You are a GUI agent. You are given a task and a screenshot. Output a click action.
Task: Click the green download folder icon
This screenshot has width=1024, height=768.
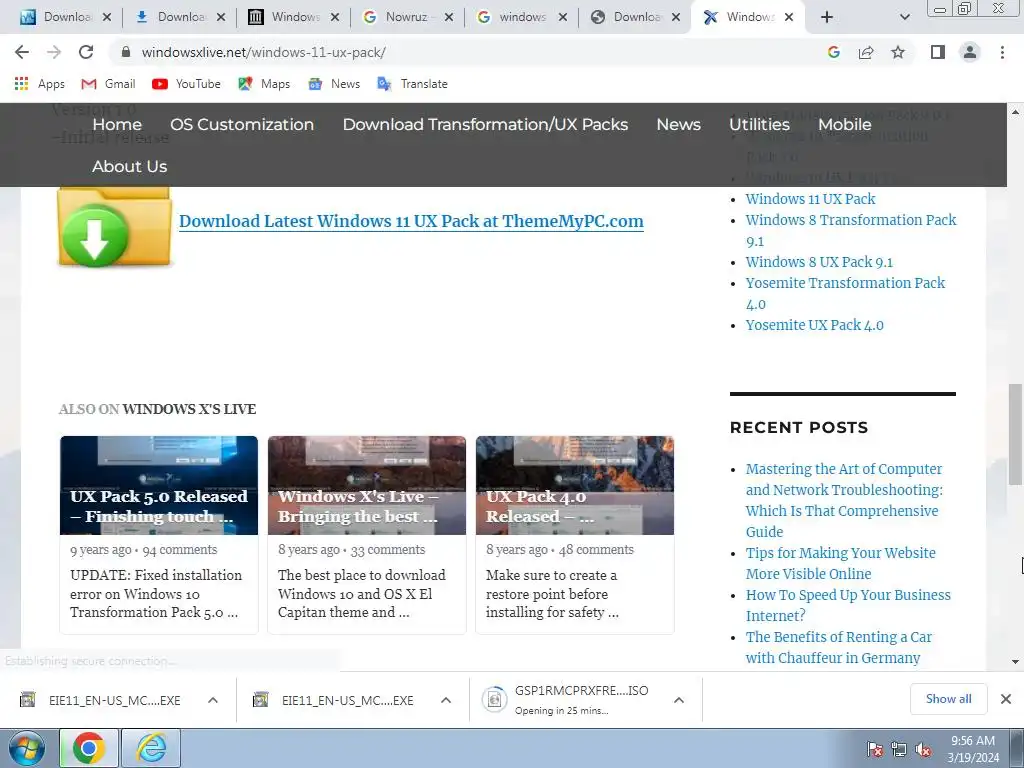point(115,227)
